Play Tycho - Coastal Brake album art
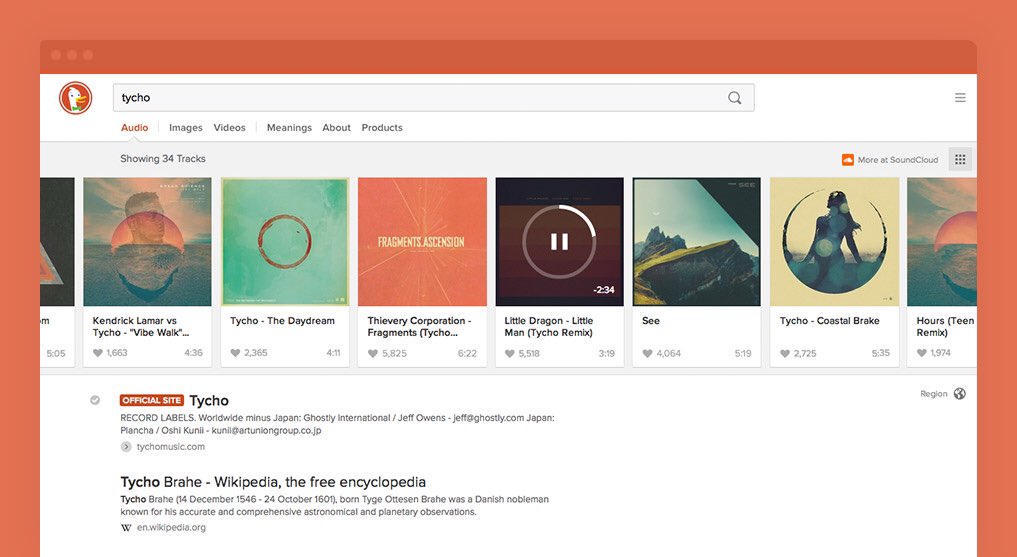Screen dimensions: 1017x557 pyautogui.click(x=834, y=242)
